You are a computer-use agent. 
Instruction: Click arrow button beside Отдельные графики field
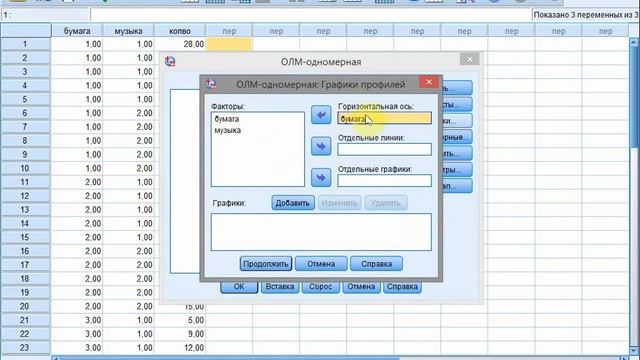(x=321, y=178)
